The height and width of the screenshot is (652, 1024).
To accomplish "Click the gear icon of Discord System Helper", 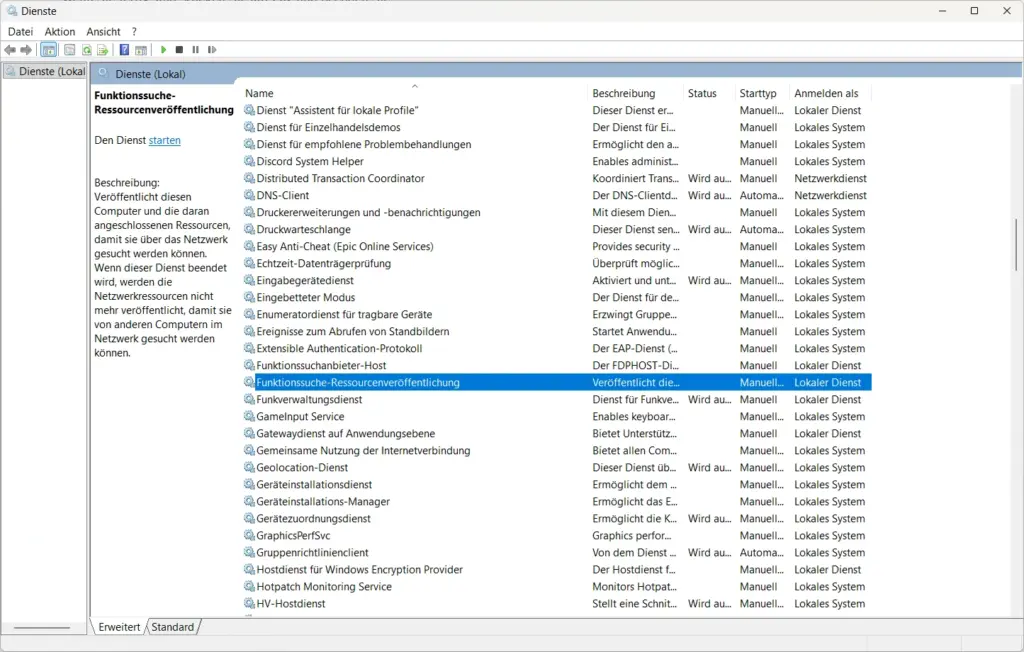I will [x=249, y=161].
